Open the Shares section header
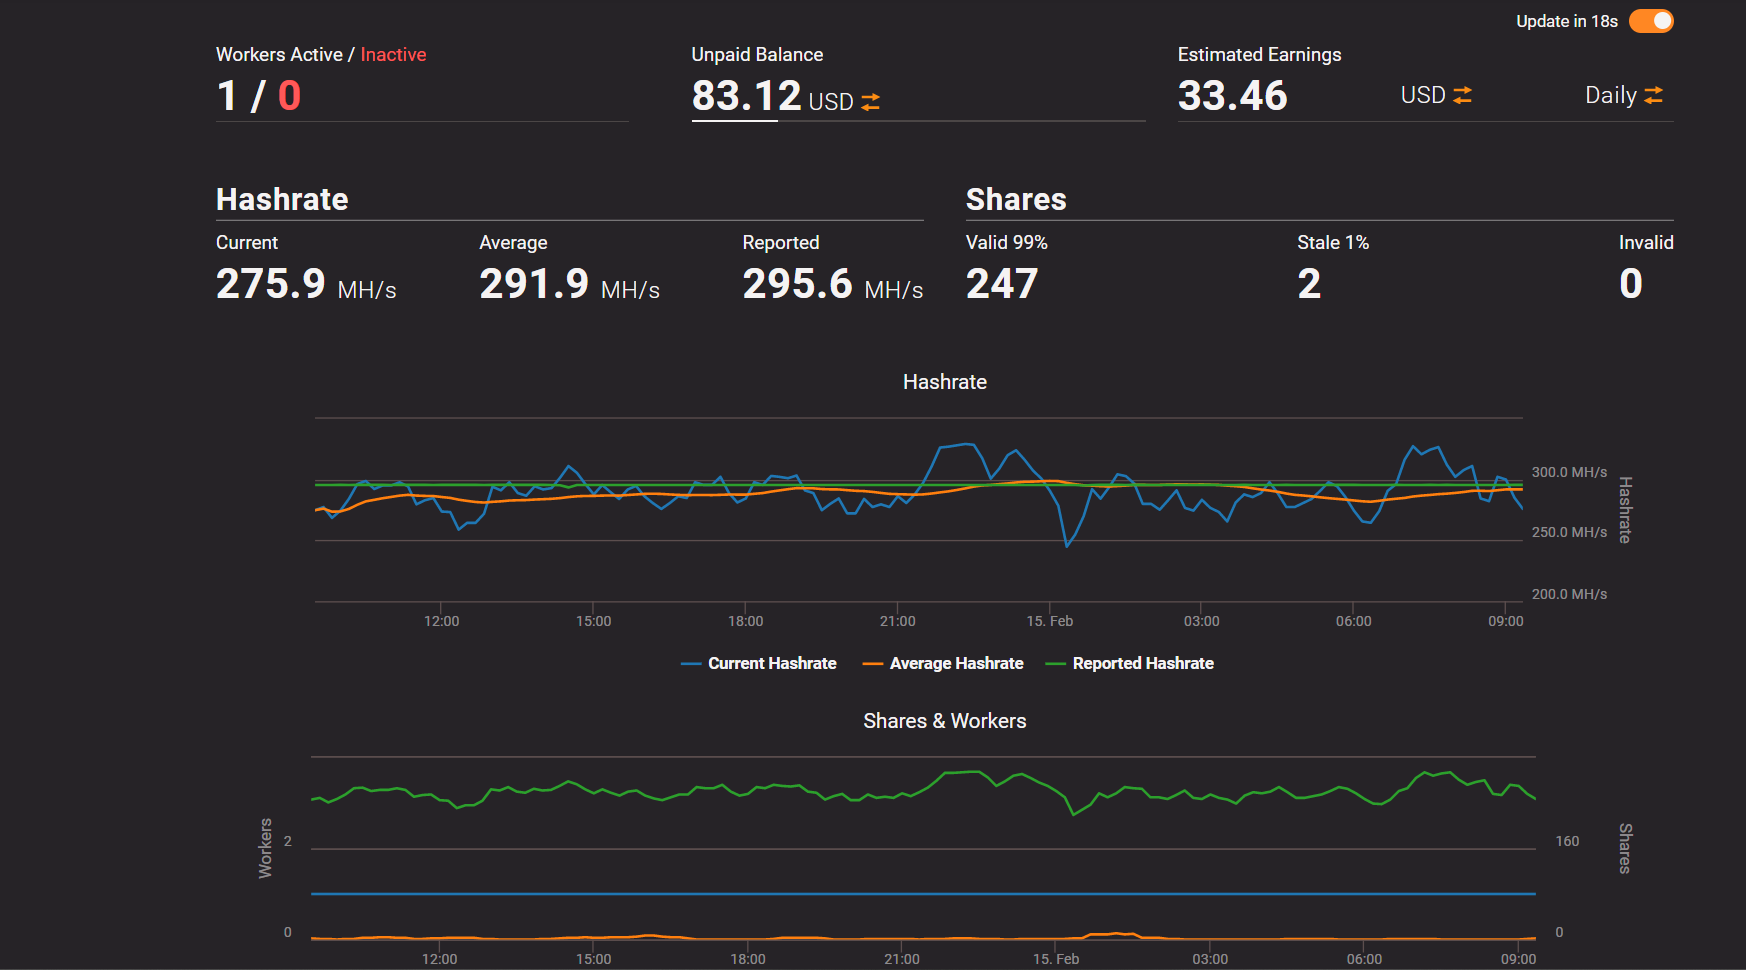This screenshot has height=970, width=1746. click(1016, 199)
